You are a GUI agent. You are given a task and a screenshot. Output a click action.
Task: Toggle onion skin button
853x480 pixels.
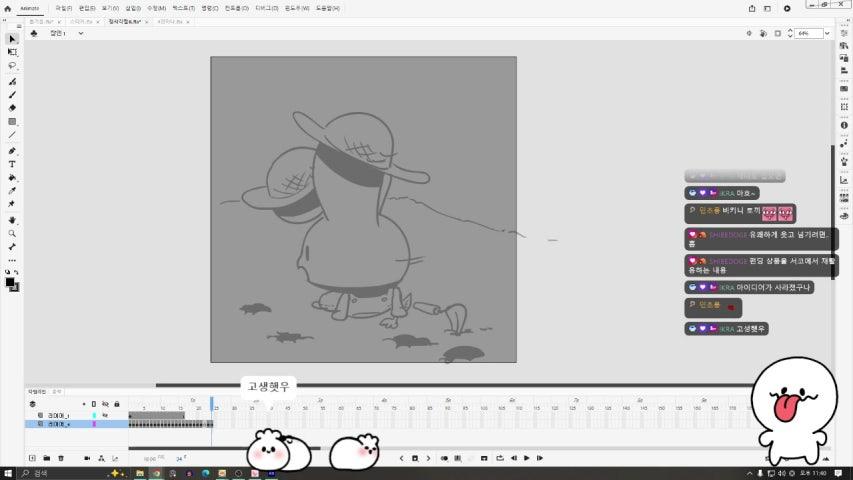[444, 458]
